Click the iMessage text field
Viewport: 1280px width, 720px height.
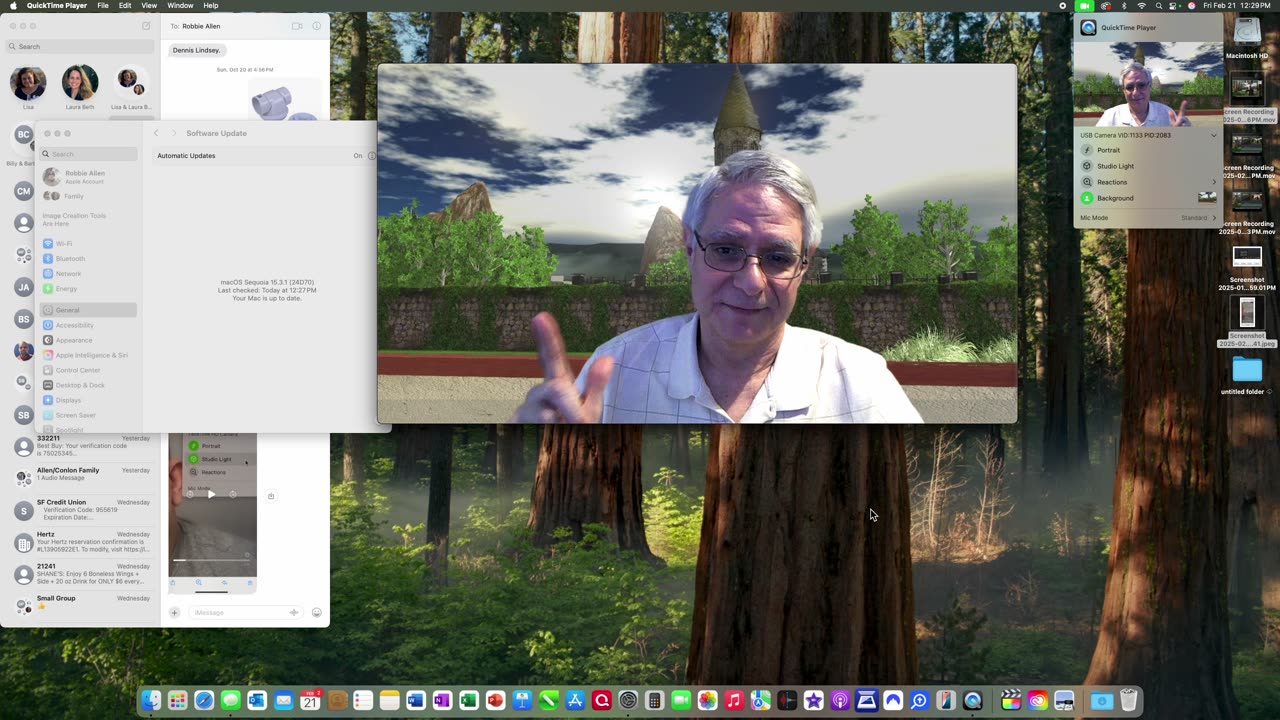(x=245, y=612)
